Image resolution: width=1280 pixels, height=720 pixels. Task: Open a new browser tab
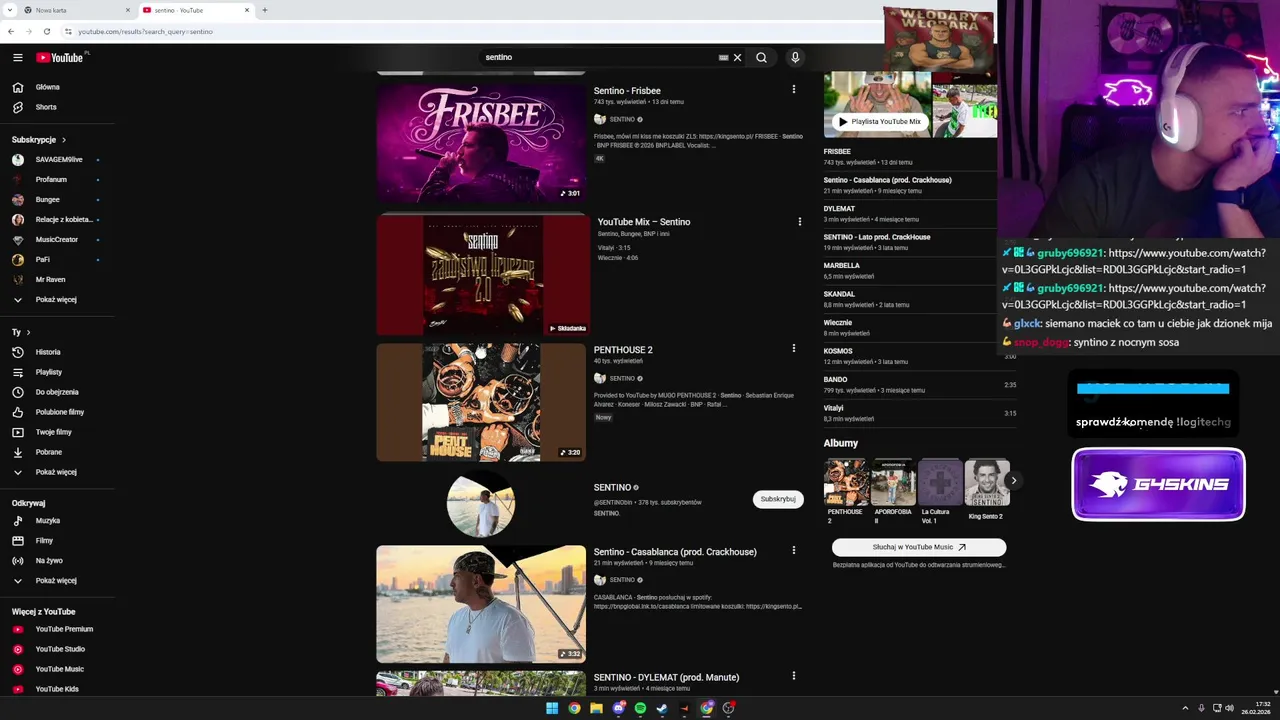[x=264, y=10]
